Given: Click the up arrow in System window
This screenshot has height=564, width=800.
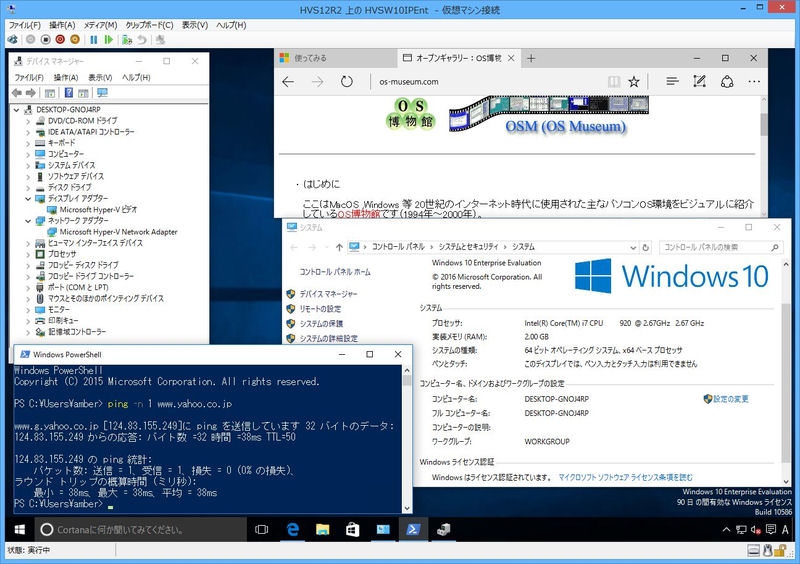Looking at the screenshot, I should [x=339, y=247].
